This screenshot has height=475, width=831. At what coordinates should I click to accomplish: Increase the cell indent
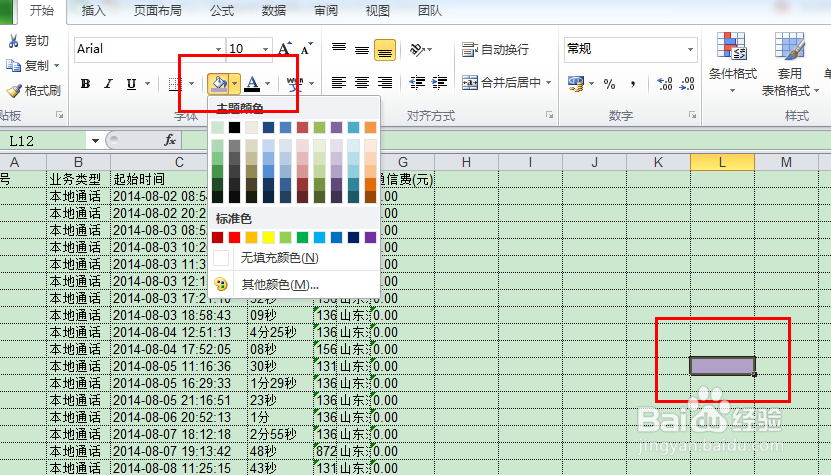click(x=439, y=83)
